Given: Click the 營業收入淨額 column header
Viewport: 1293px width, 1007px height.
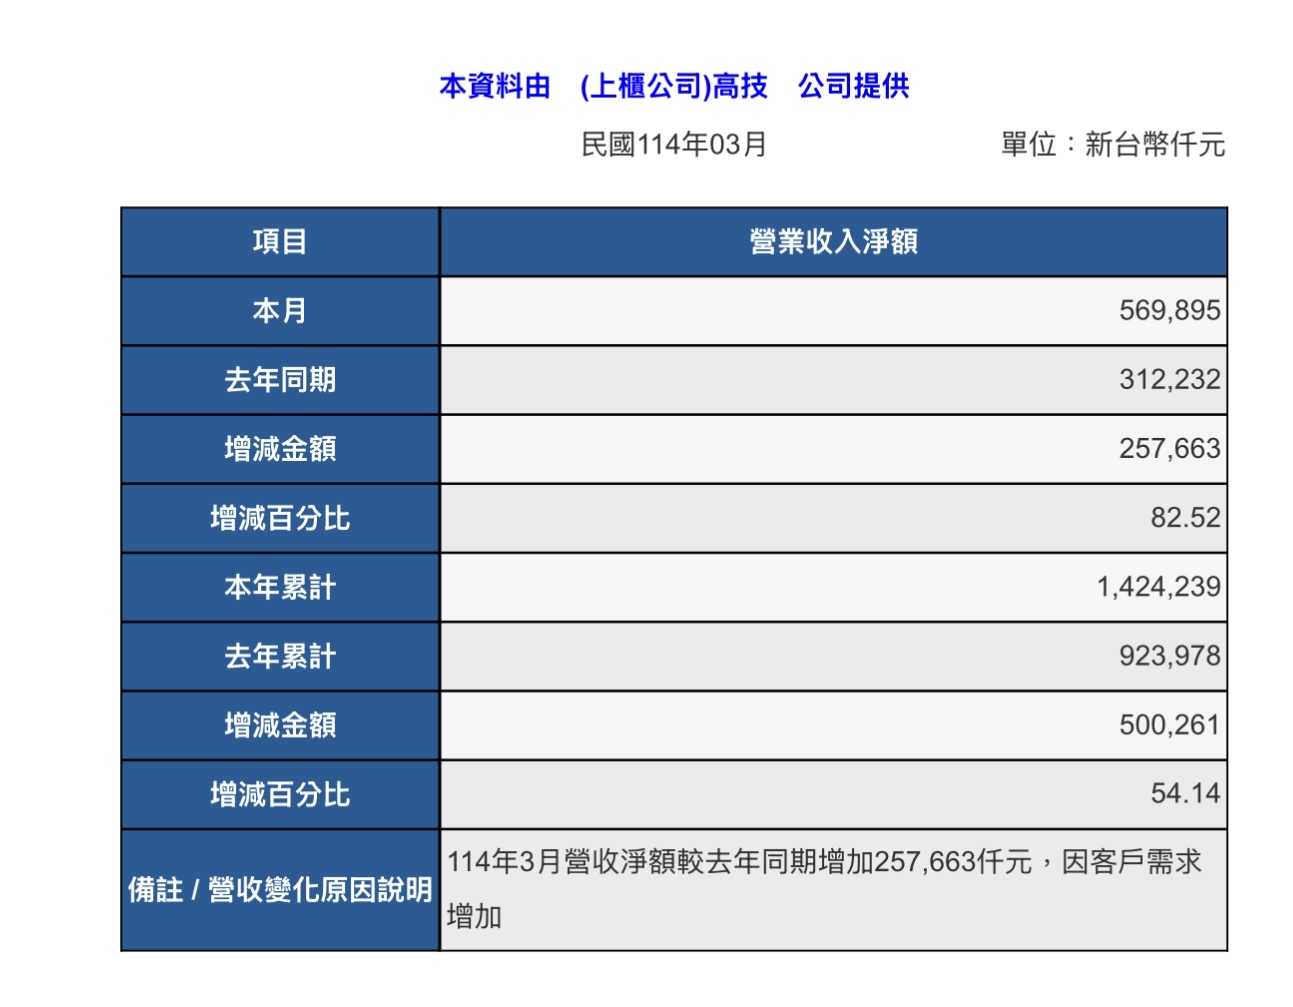Looking at the screenshot, I should point(834,242).
